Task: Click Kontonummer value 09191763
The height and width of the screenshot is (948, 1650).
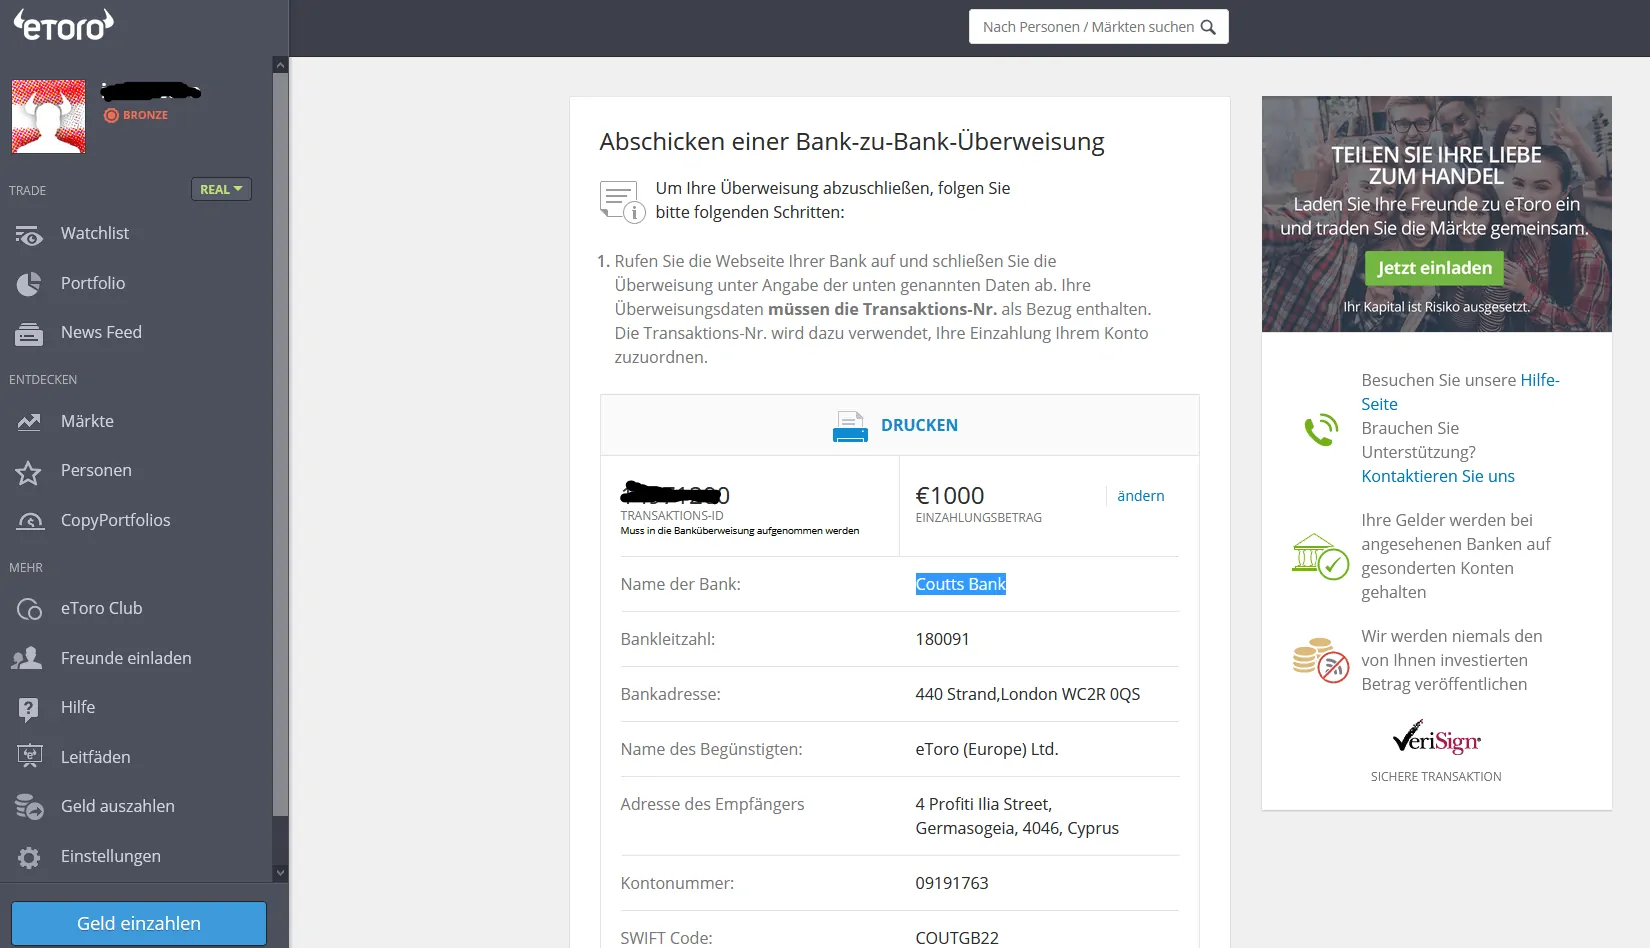Action: pyautogui.click(x=951, y=883)
